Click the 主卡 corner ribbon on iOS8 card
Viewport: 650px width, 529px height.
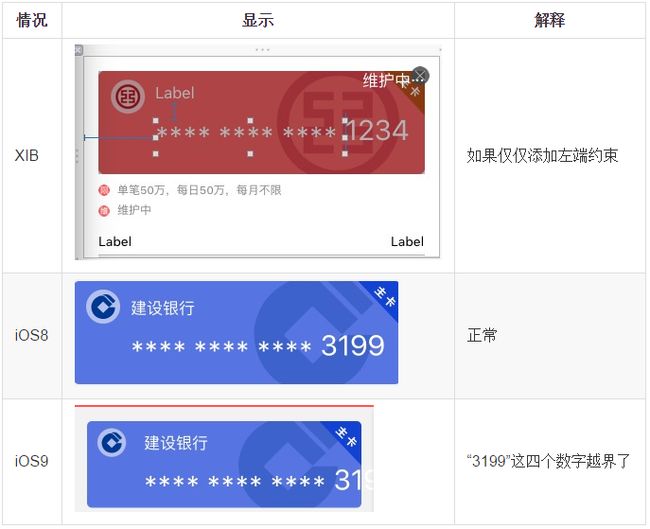point(384,296)
